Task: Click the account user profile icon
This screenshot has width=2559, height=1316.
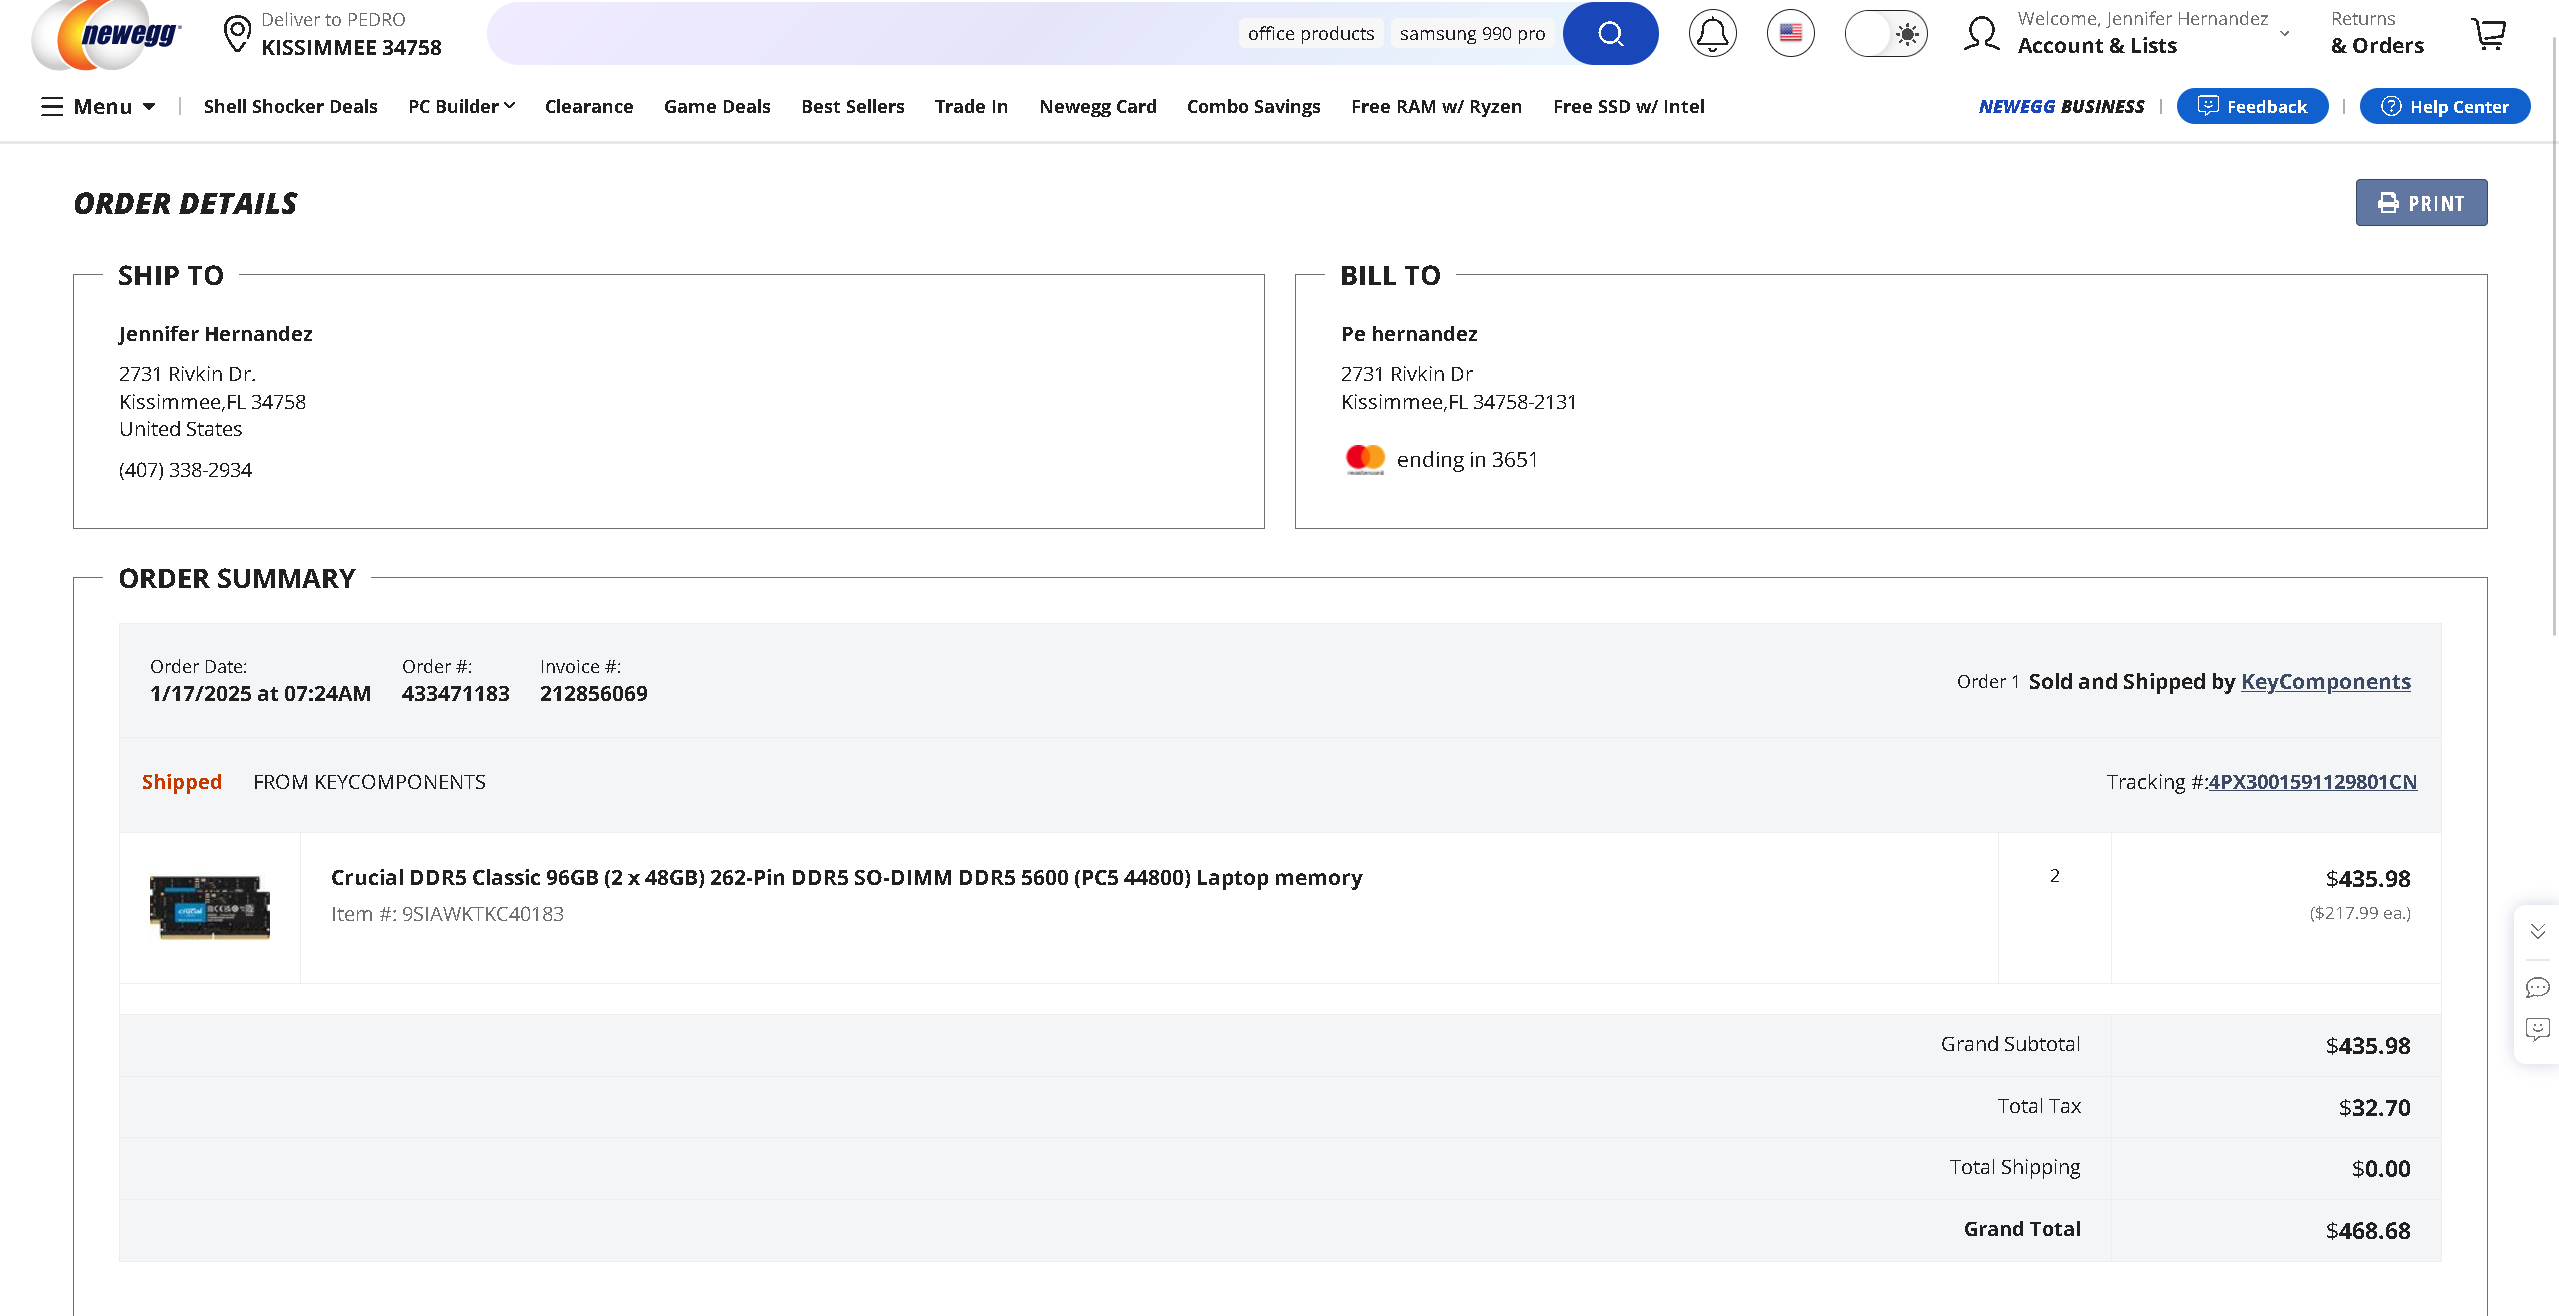Action: 1981,34
